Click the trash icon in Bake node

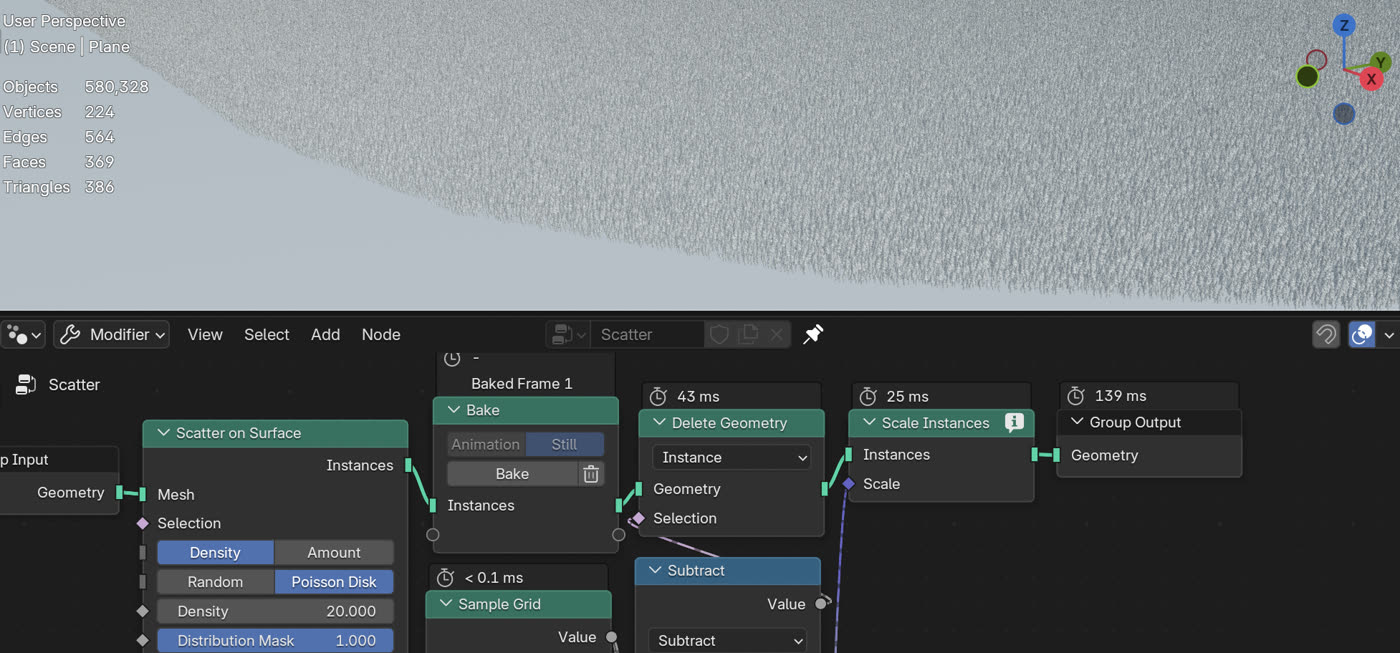[591, 474]
